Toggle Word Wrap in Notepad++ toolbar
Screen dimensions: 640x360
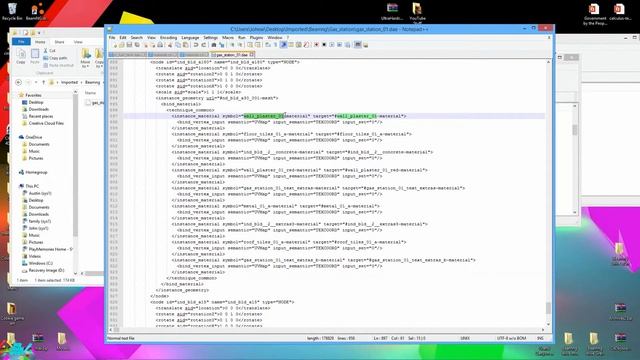268,45
